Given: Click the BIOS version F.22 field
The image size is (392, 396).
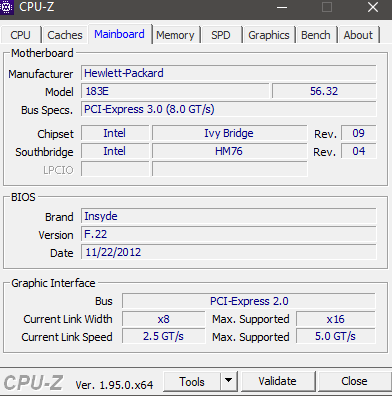Looking at the screenshot, I should (x=229, y=234).
